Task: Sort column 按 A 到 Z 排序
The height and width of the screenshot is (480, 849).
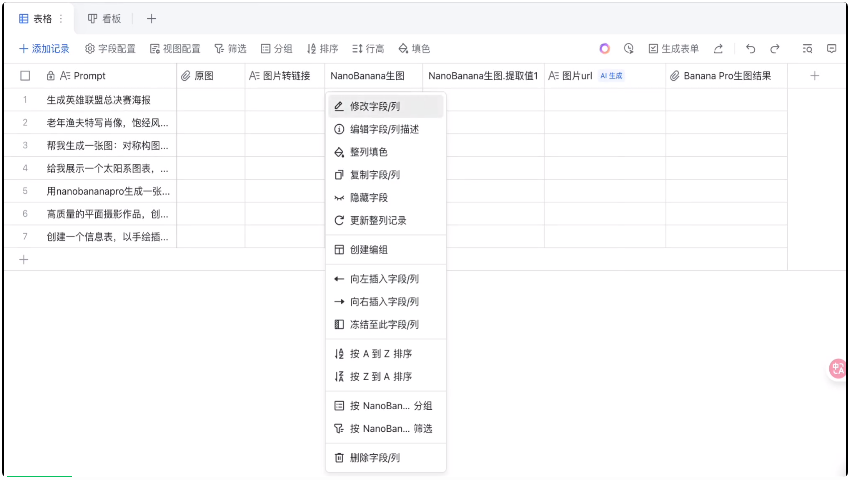Action: tap(386, 353)
